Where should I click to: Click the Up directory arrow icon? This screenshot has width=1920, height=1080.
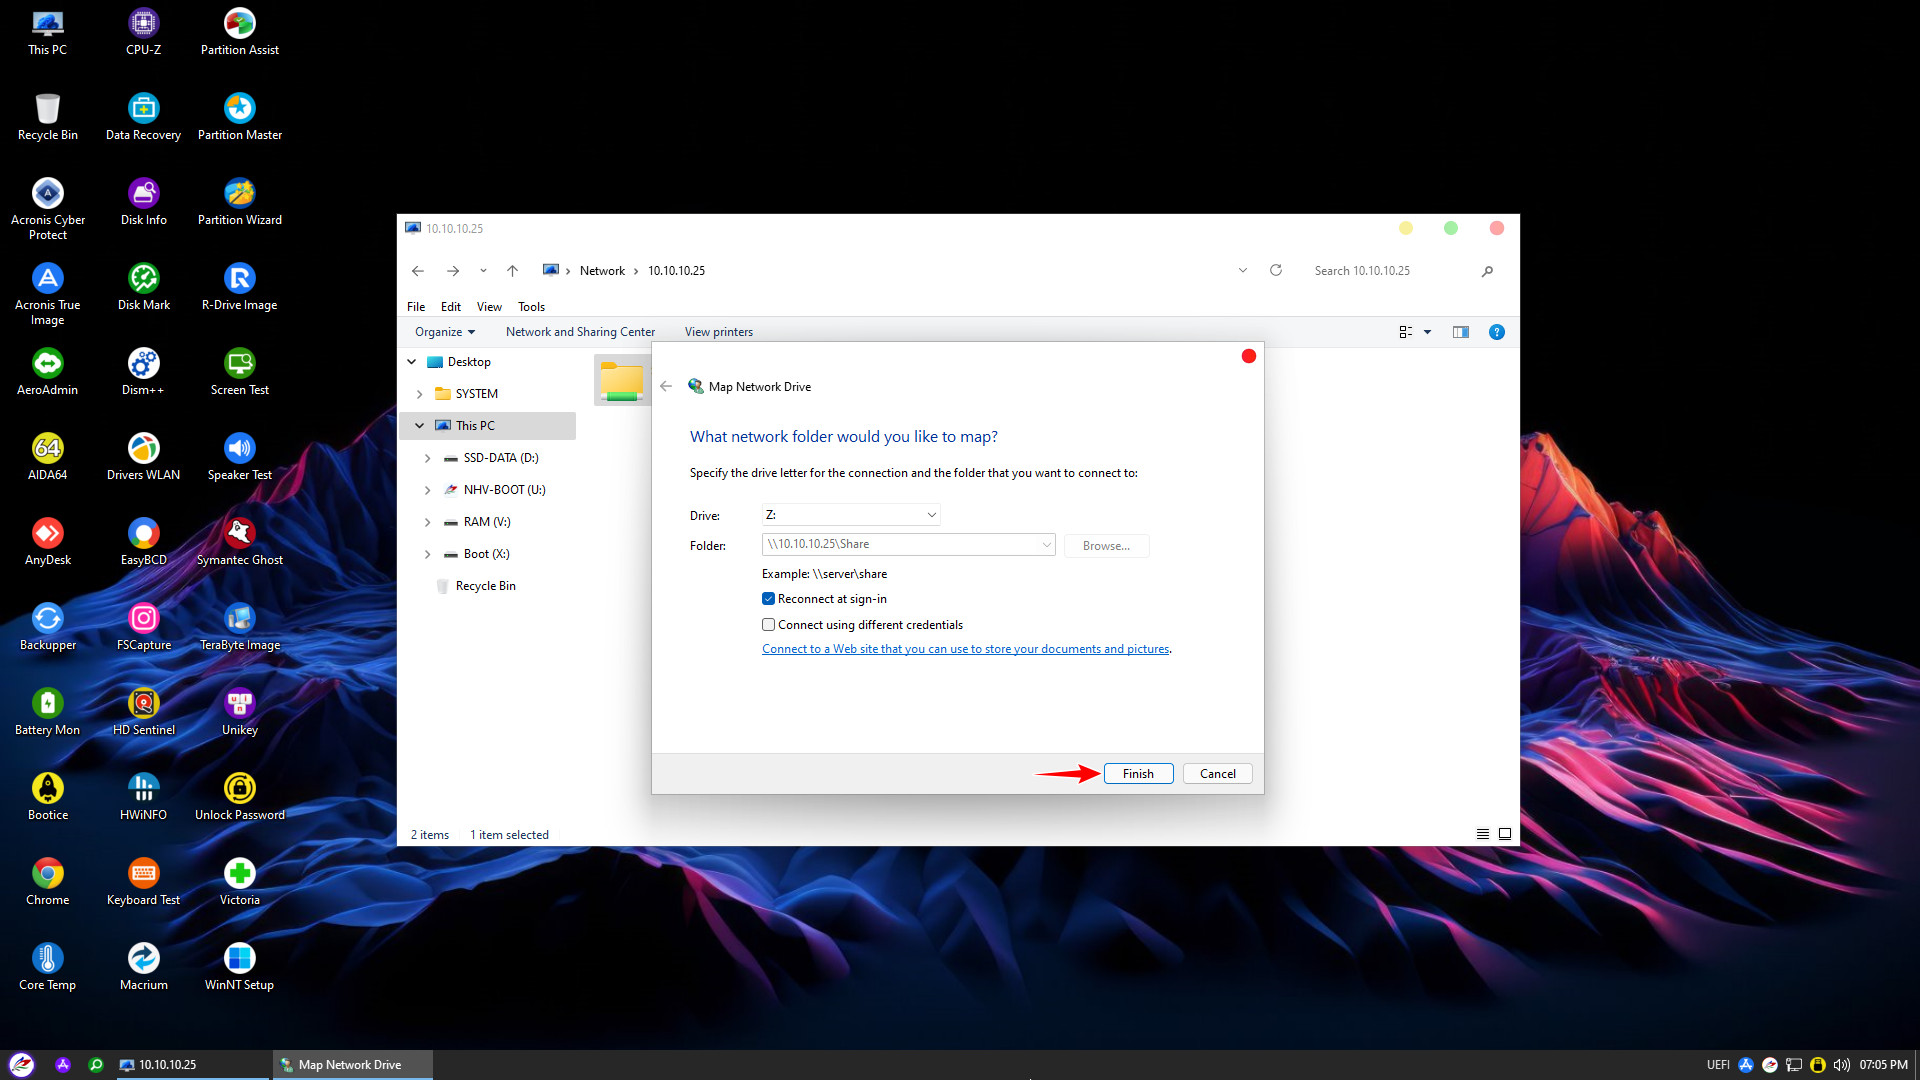click(512, 270)
